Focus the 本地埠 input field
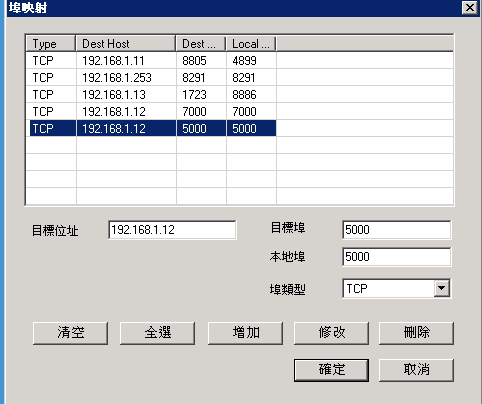 397,257
